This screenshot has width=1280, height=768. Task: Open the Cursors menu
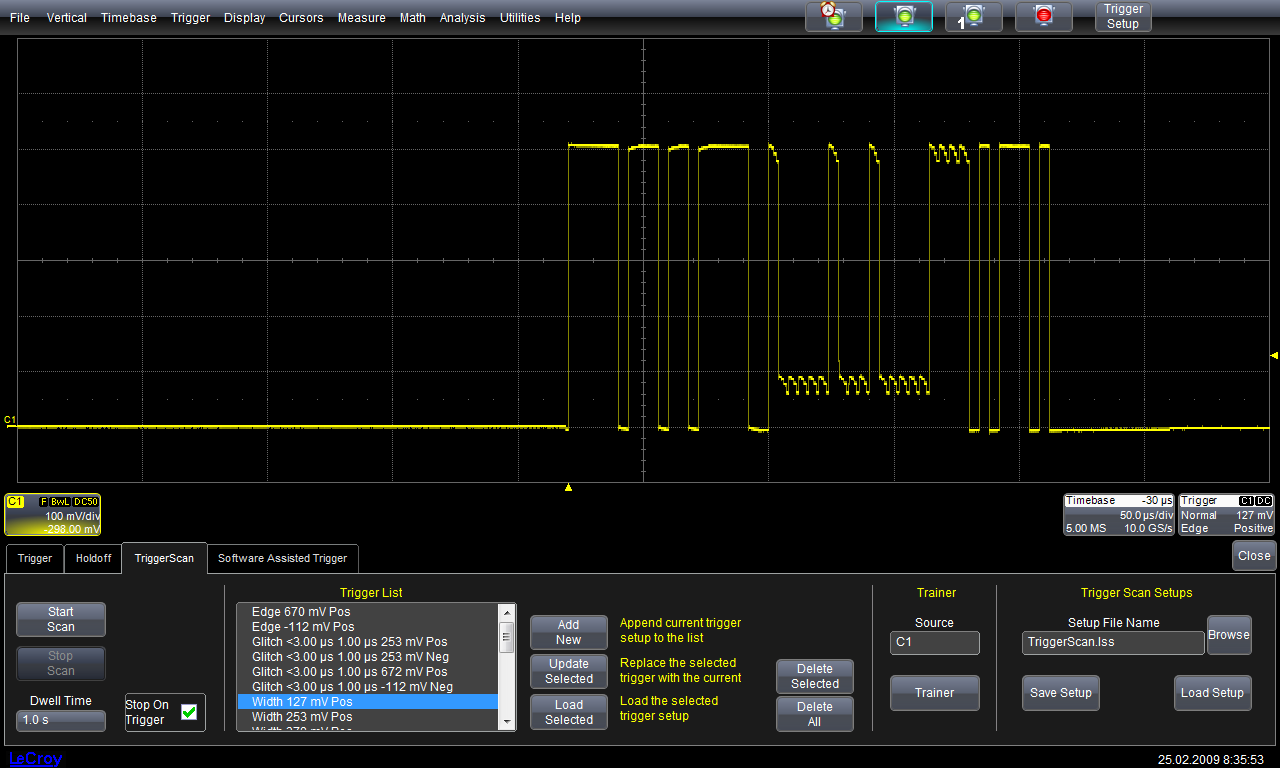tap(301, 18)
